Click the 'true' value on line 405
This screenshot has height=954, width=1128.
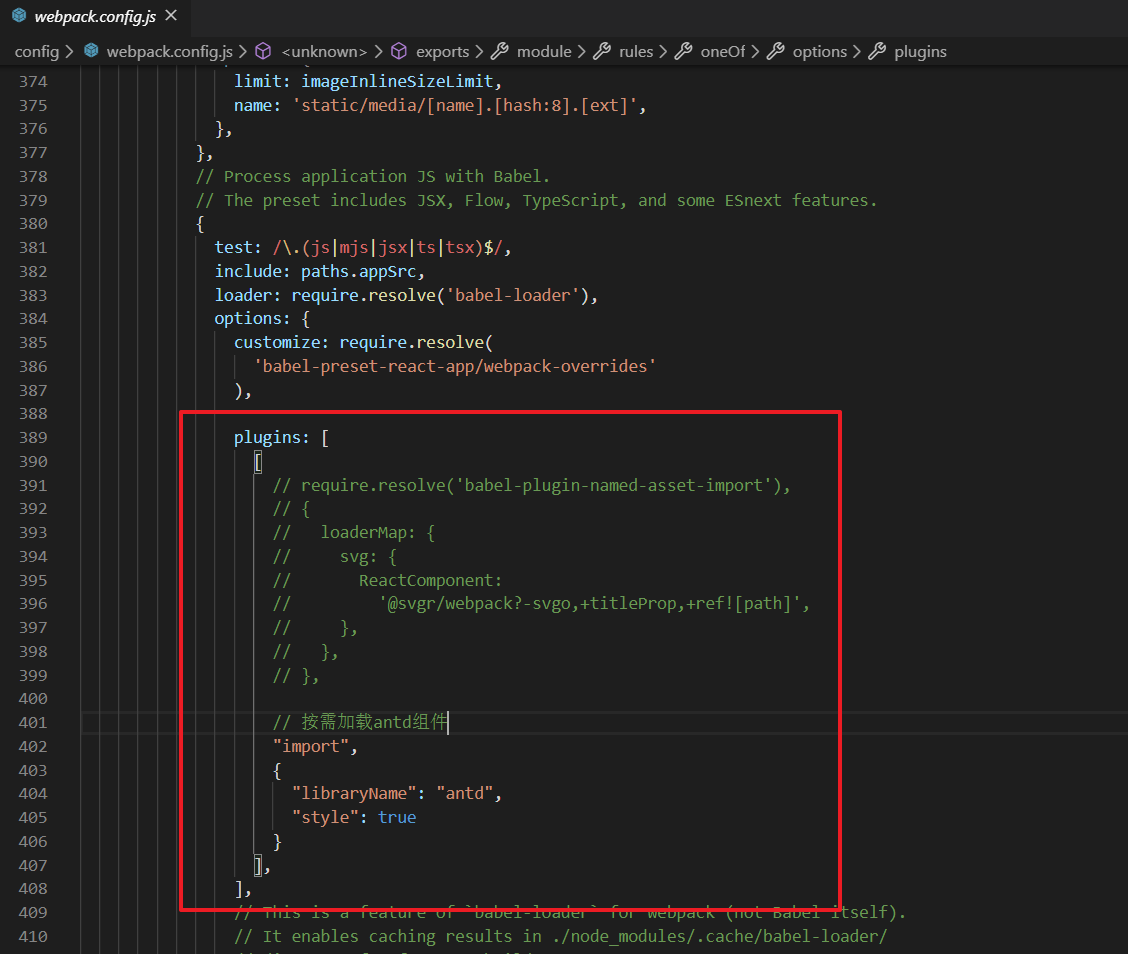(x=397, y=817)
